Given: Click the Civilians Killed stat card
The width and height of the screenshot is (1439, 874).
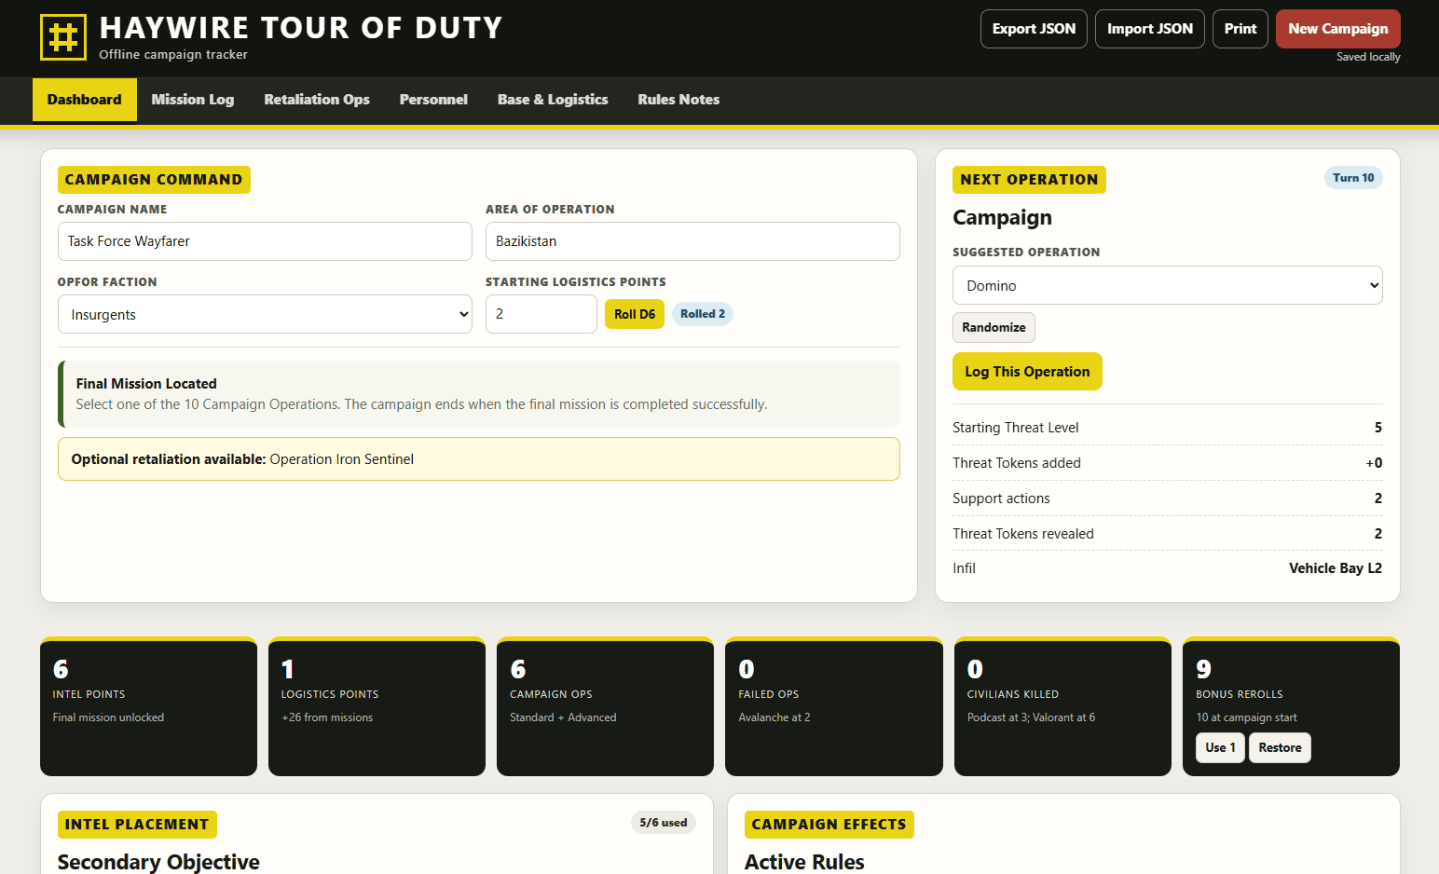Looking at the screenshot, I should (x=1062, y=706).
